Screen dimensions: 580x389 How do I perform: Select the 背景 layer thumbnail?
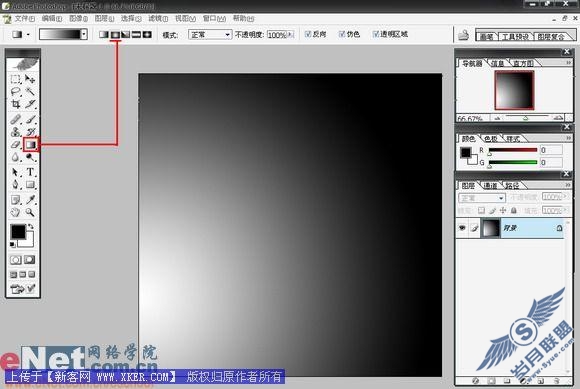point(490,228)
